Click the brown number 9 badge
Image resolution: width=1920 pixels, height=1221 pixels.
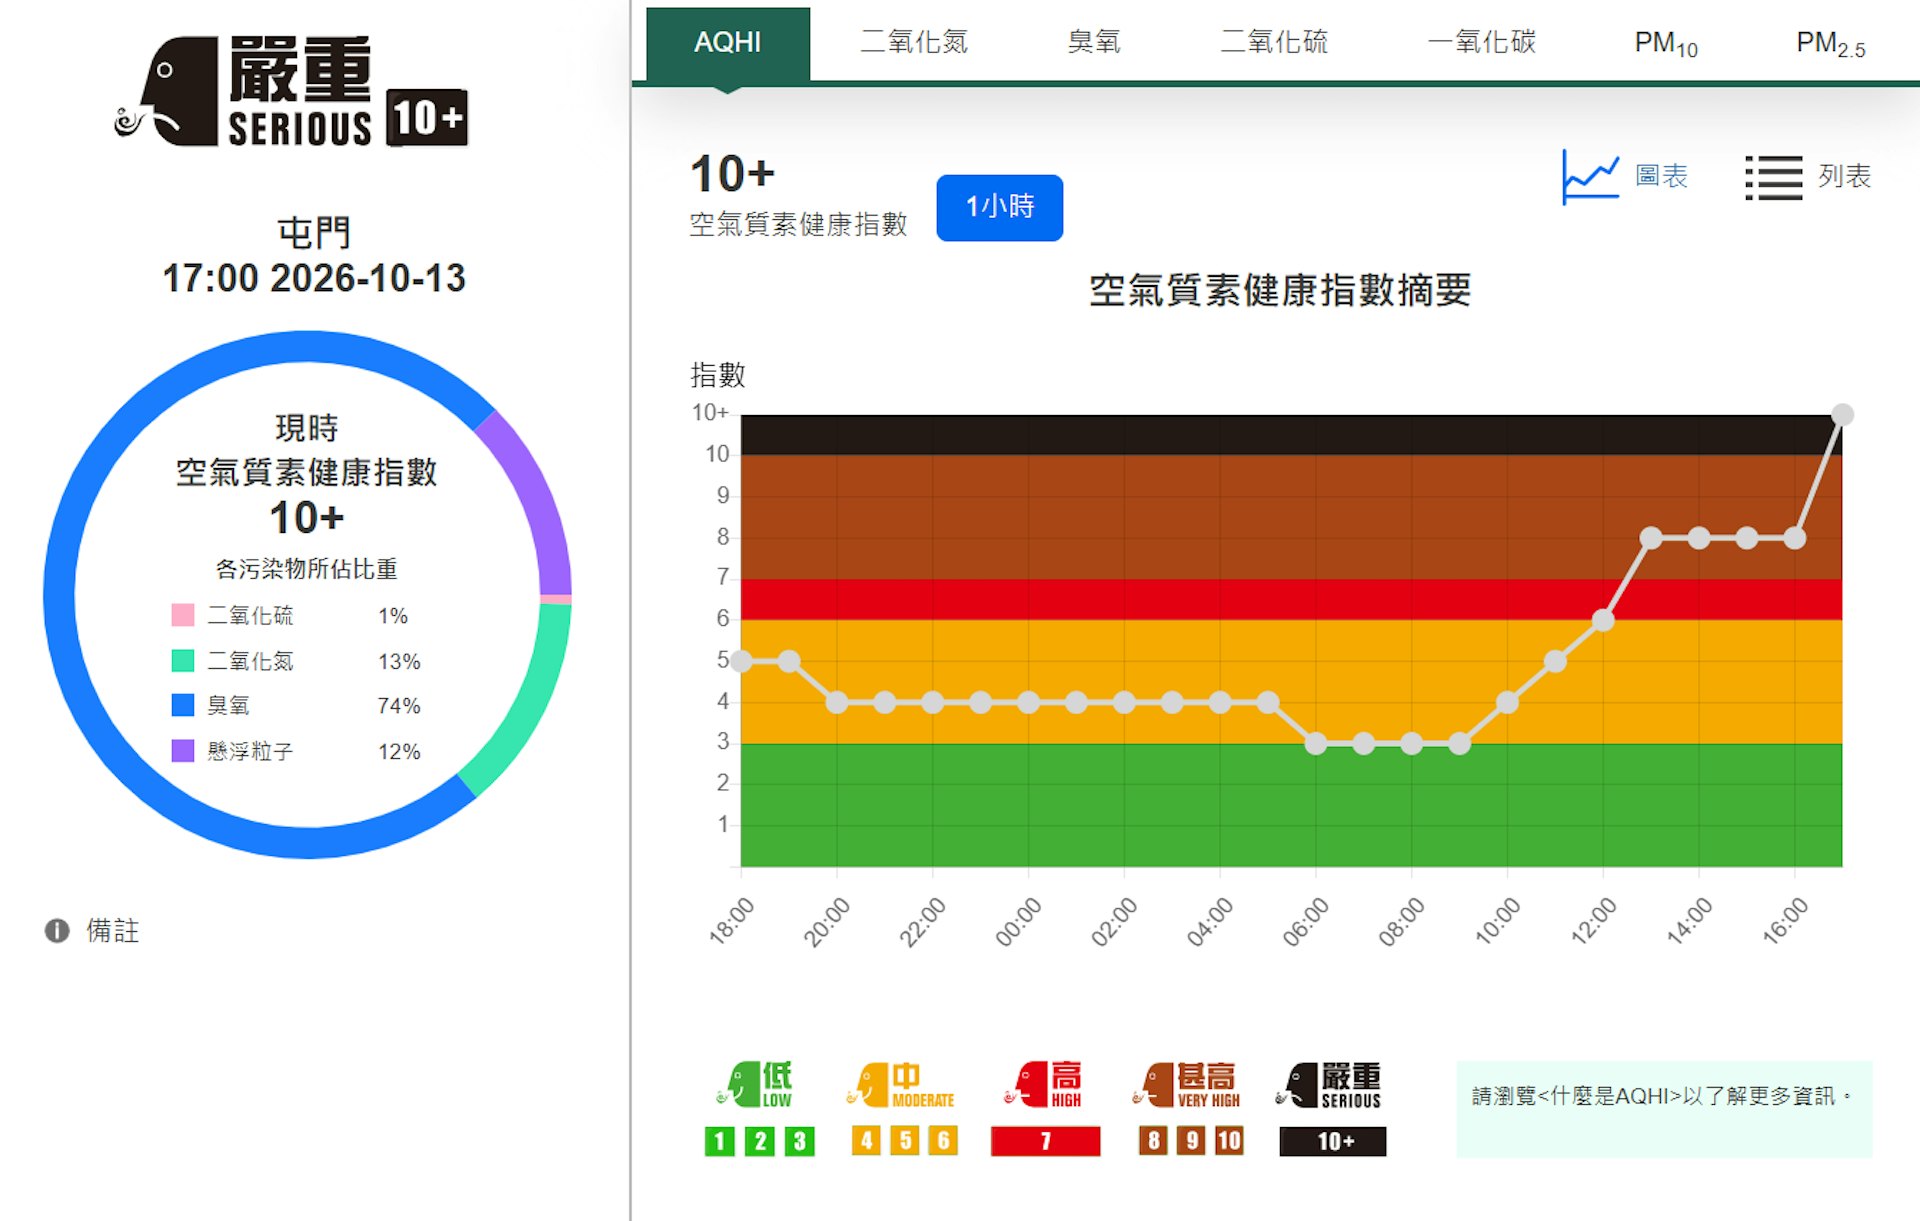point(1191,1141)
